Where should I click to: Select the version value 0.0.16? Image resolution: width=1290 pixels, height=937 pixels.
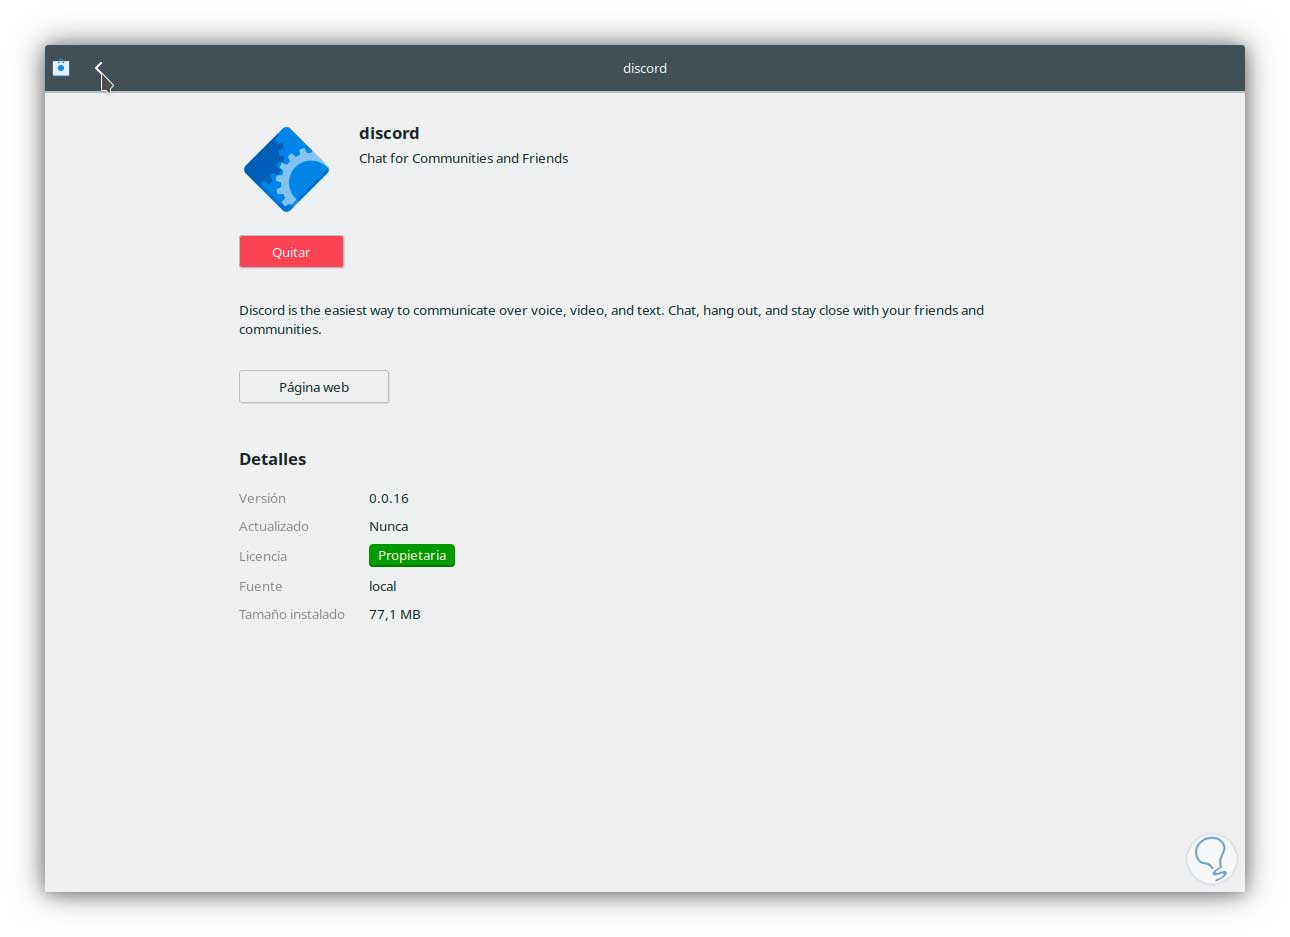point(389,498)
